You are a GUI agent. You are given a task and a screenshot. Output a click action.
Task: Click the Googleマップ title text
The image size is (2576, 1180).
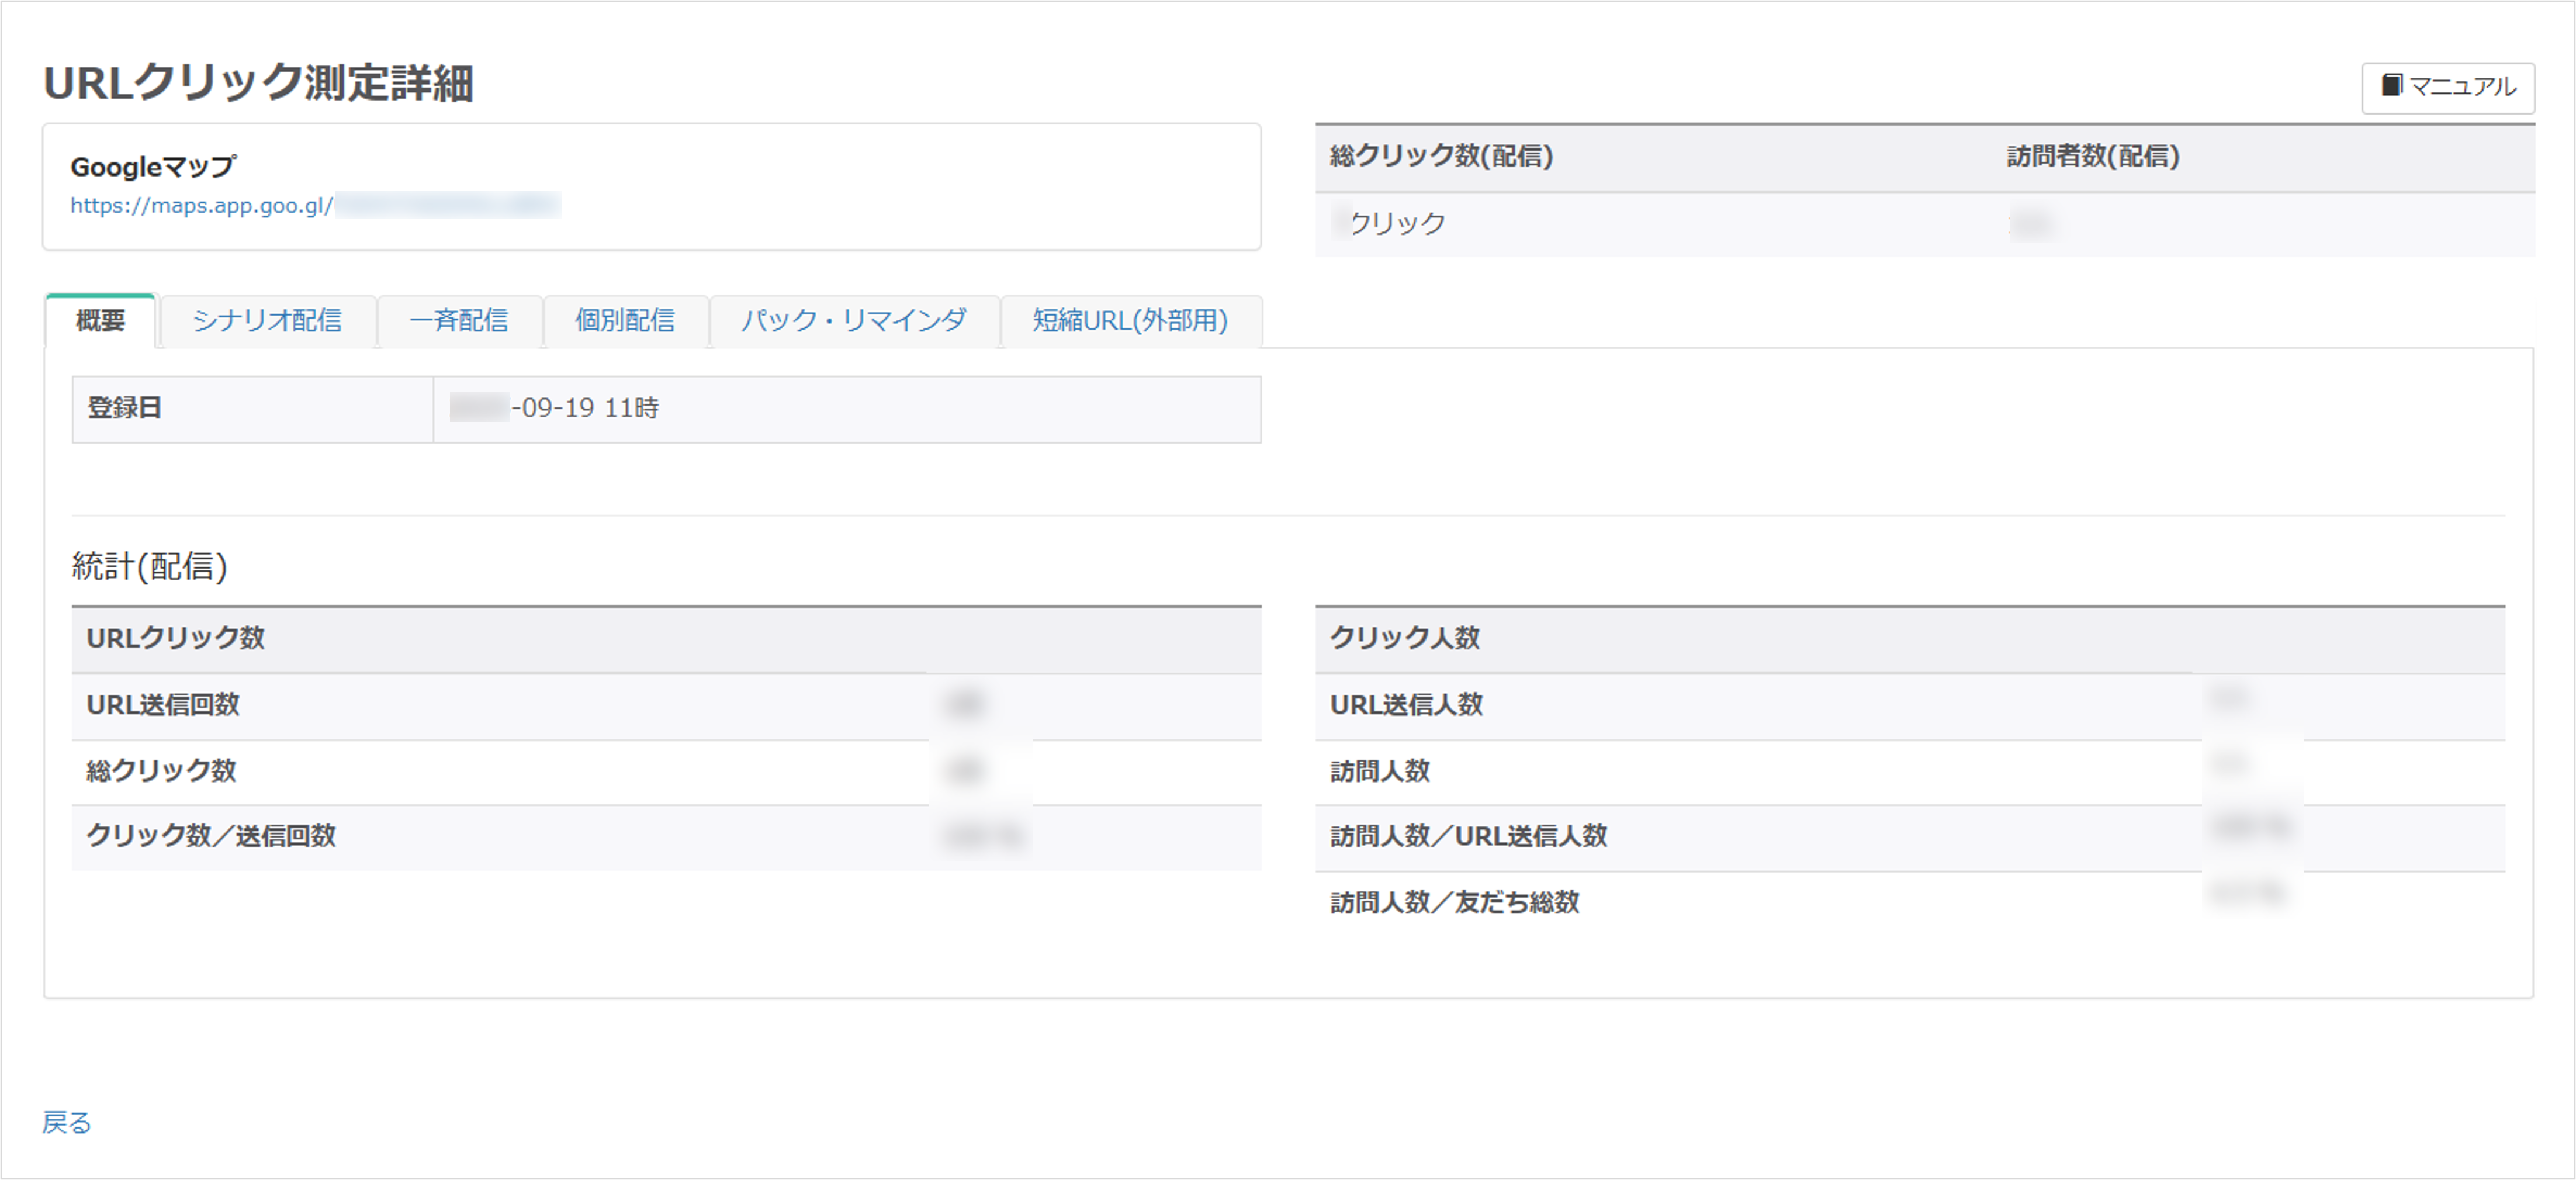tap(153, 167)
